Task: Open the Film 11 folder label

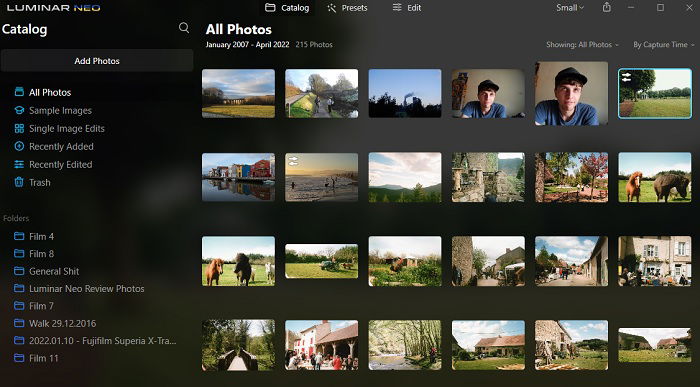Action: [x=44, y=358]
